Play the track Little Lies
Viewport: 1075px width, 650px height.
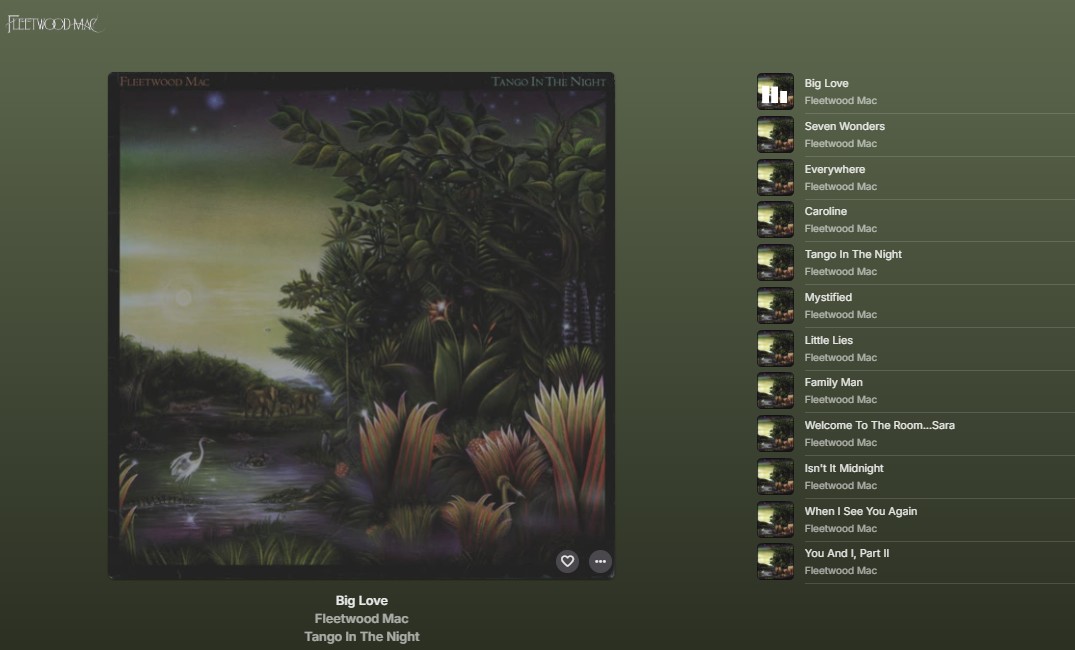[829, 340]
